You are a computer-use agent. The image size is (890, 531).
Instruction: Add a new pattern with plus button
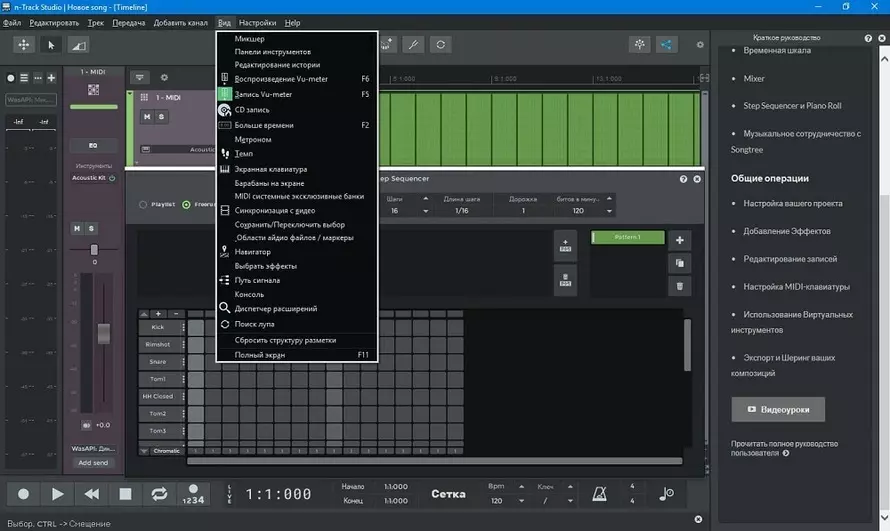679,241
